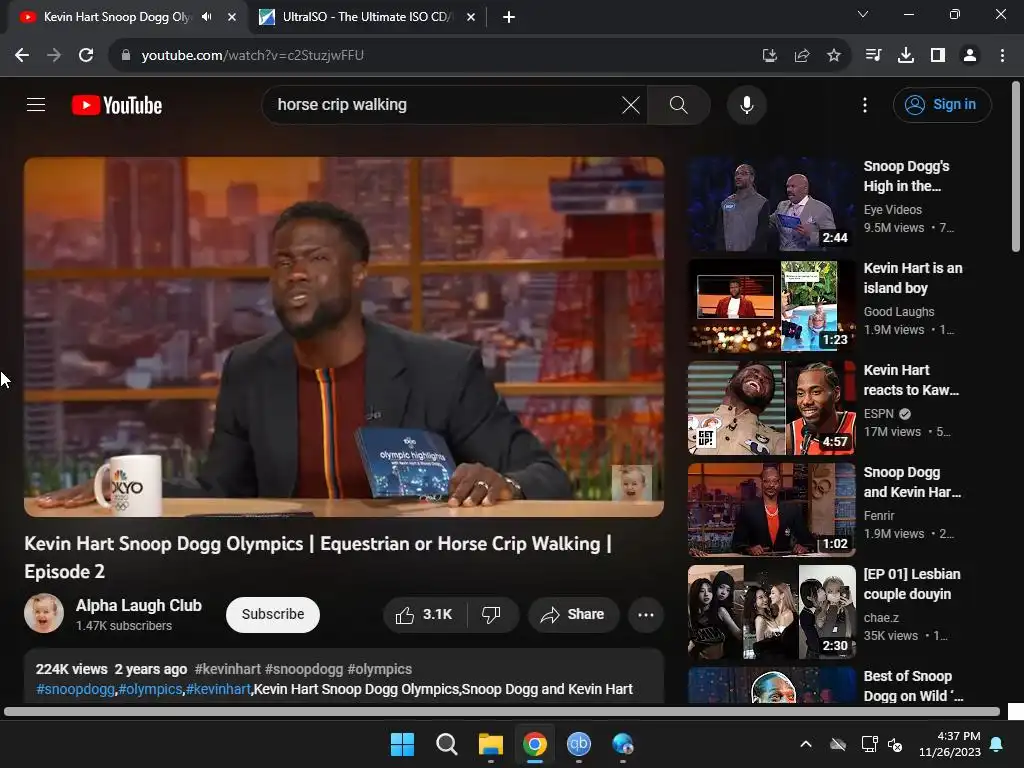
Task: Click Sign in button
Action: [x=942, y=104]
